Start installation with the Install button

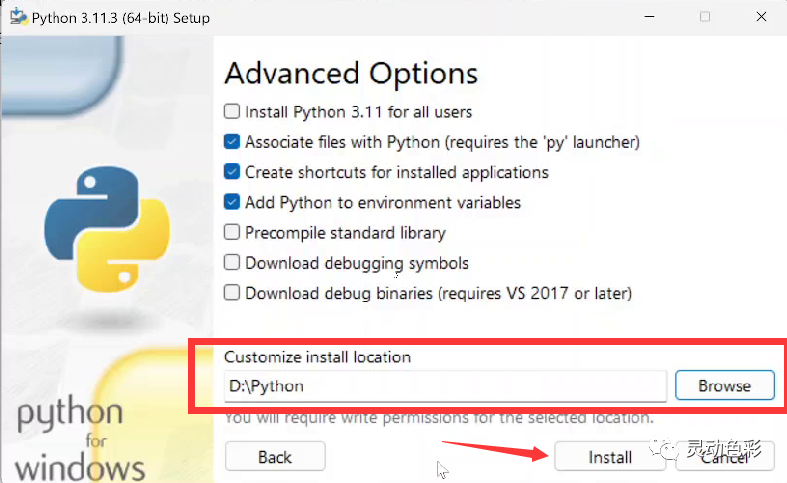coord(609,456)
